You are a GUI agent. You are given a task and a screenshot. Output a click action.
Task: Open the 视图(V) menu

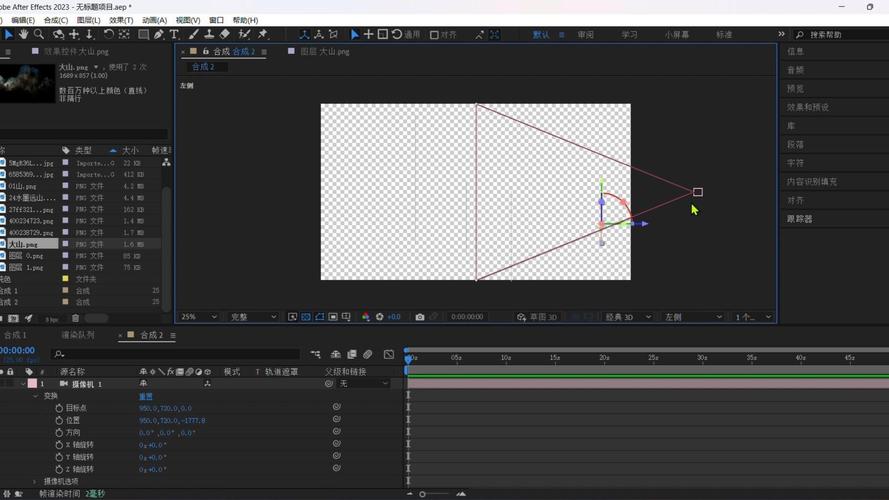pos(188,20)
